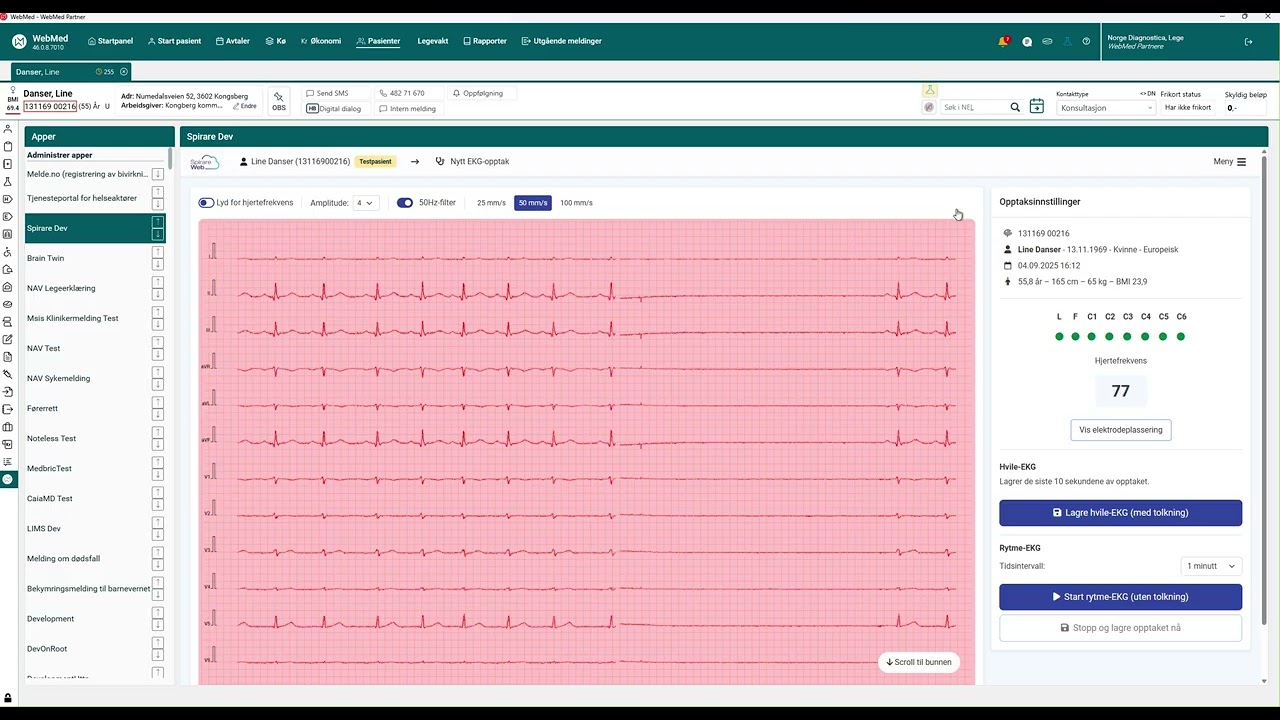This screenshot has height=720, width=1280.
Task: Click the lab flask icon in header
Action: tap(1067, 41)
